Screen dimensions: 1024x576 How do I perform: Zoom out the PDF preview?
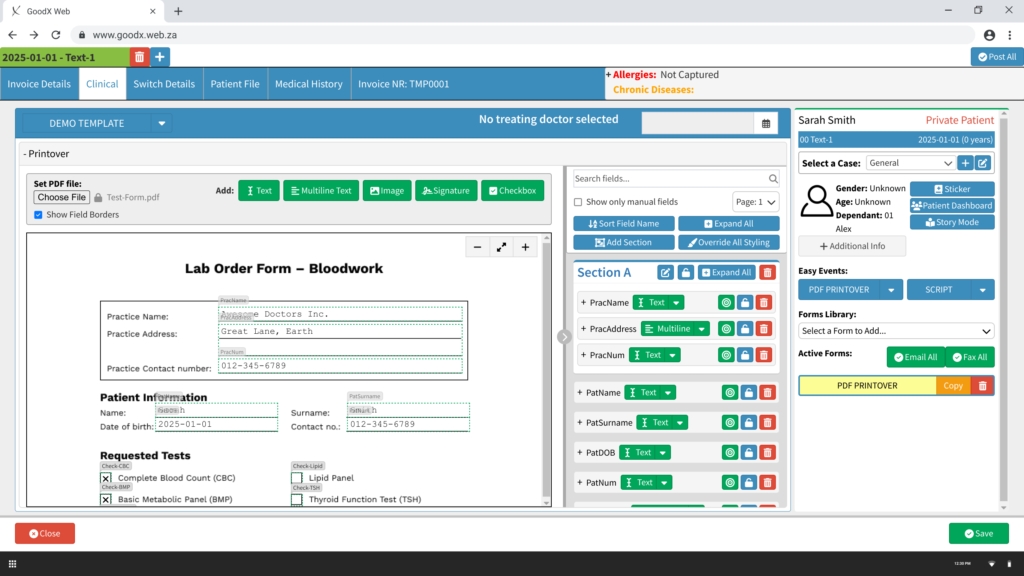point(477,247)
